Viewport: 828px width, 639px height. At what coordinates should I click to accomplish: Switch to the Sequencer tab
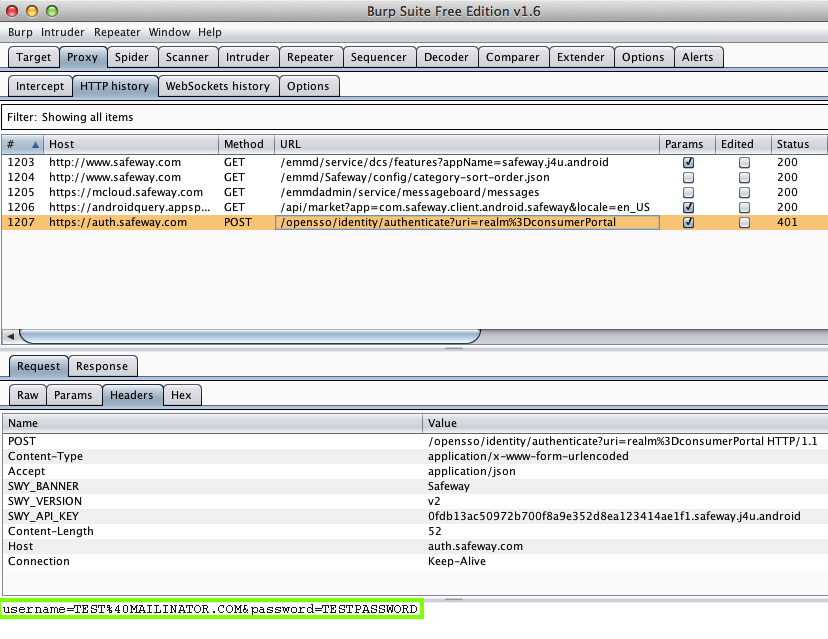[379, 57]
